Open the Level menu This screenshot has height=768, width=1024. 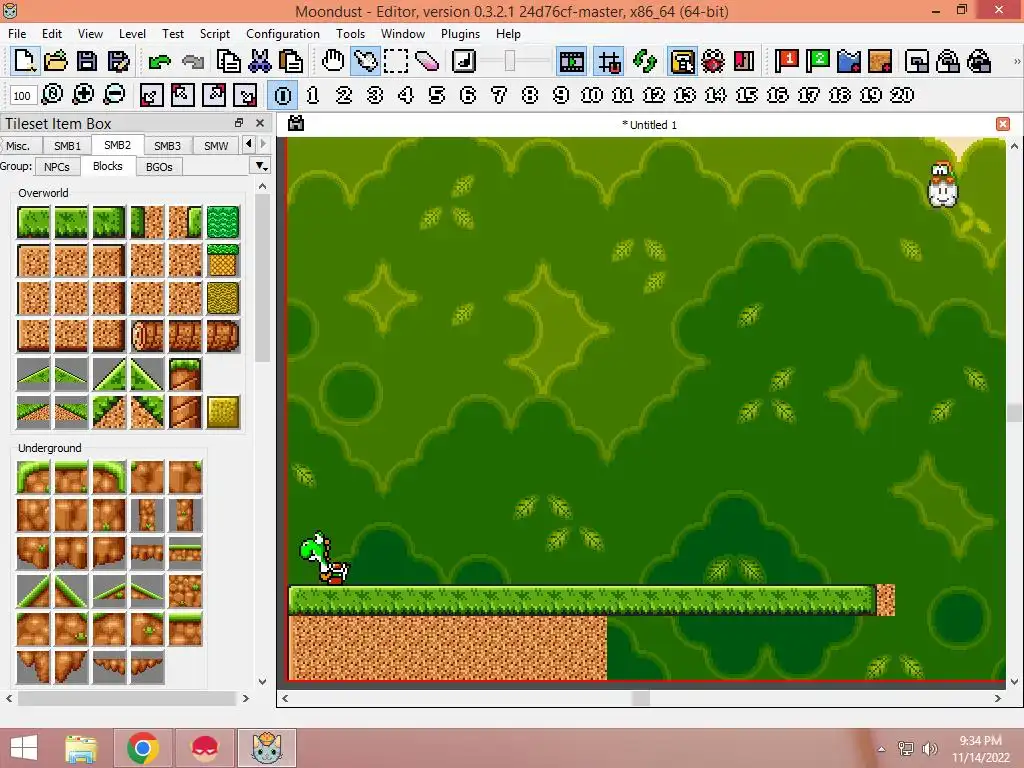click(x=132, y=33)
